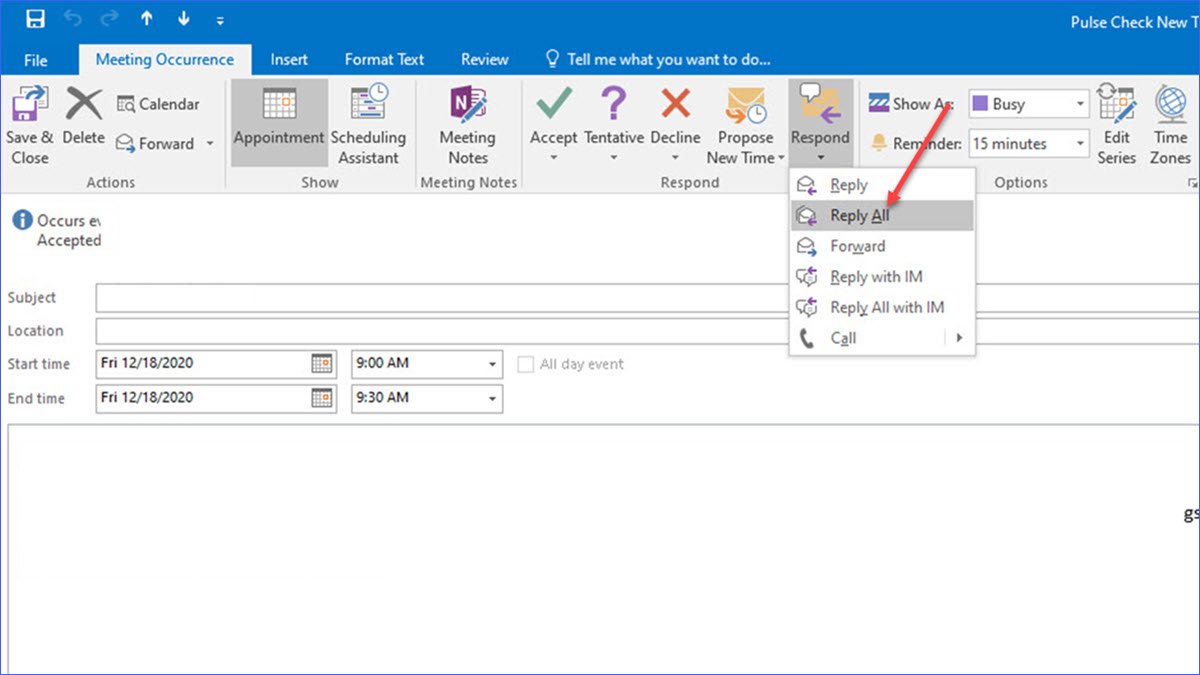Select Reply All from the Respond menu
The height and width of the screenshot is (675, 1200).
click(x=860, y=215)
